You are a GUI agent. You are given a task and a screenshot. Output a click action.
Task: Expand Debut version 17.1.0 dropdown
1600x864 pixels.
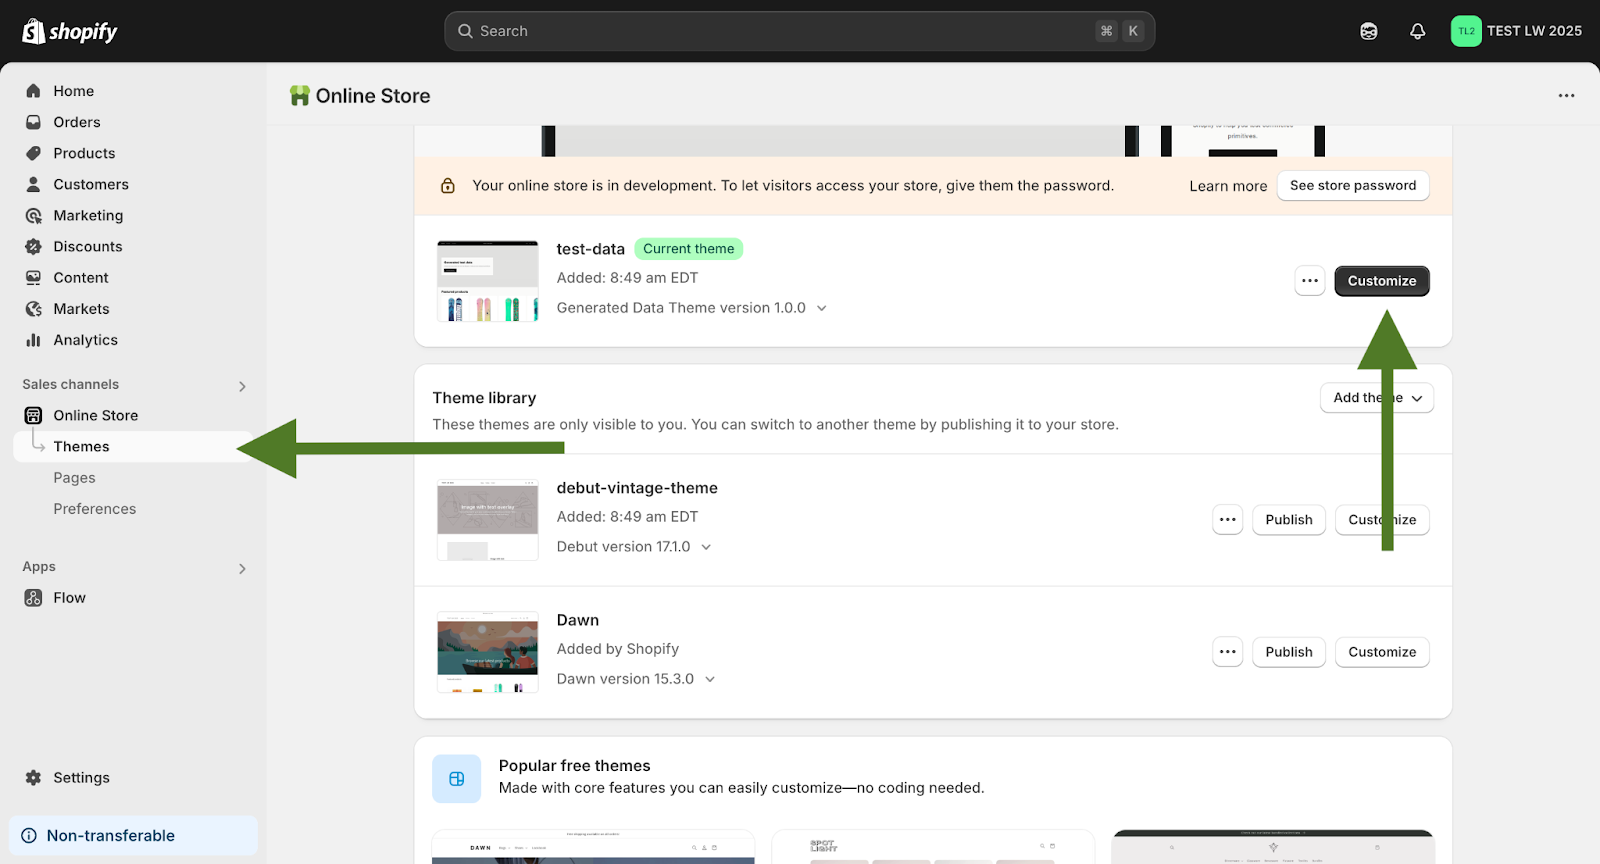[x=706, y=547]
